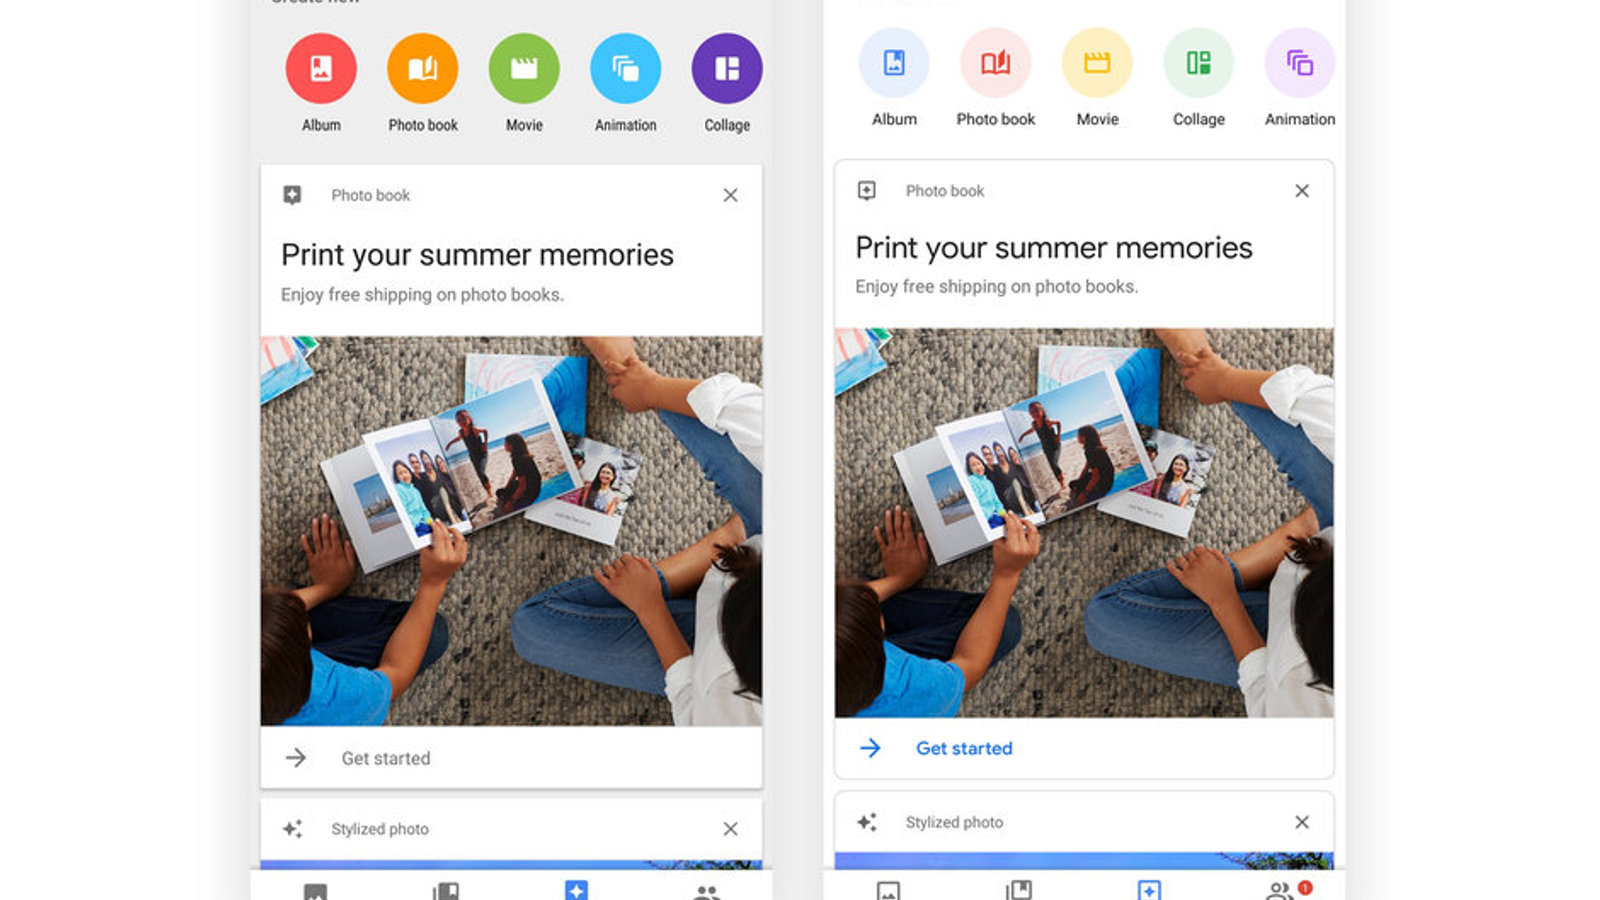Click the outlined icon beside Photo book on right card
1600x900 pixels.
(867, 190)
